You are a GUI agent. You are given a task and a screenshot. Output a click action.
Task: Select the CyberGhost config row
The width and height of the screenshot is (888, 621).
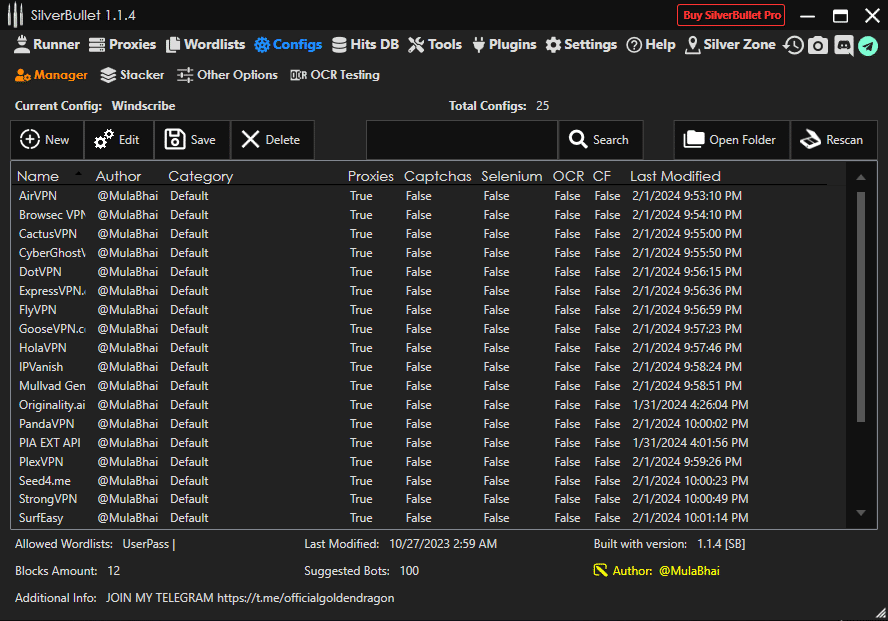coord(430,253)
